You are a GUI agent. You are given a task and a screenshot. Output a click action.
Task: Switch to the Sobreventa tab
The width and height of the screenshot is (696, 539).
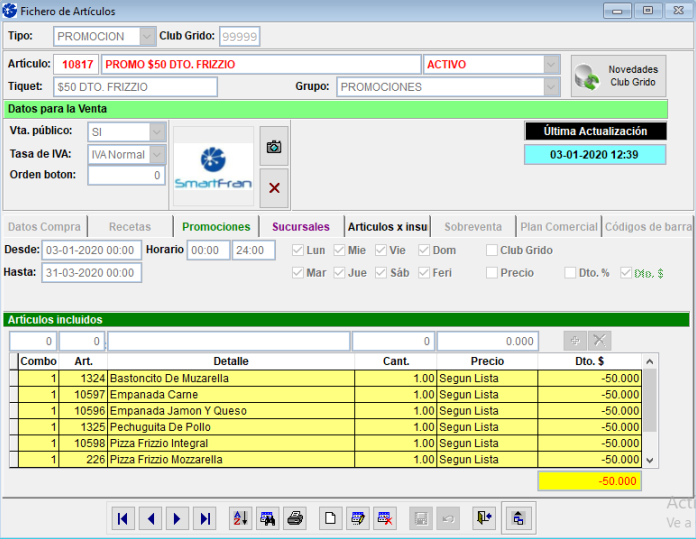(473, 226)
